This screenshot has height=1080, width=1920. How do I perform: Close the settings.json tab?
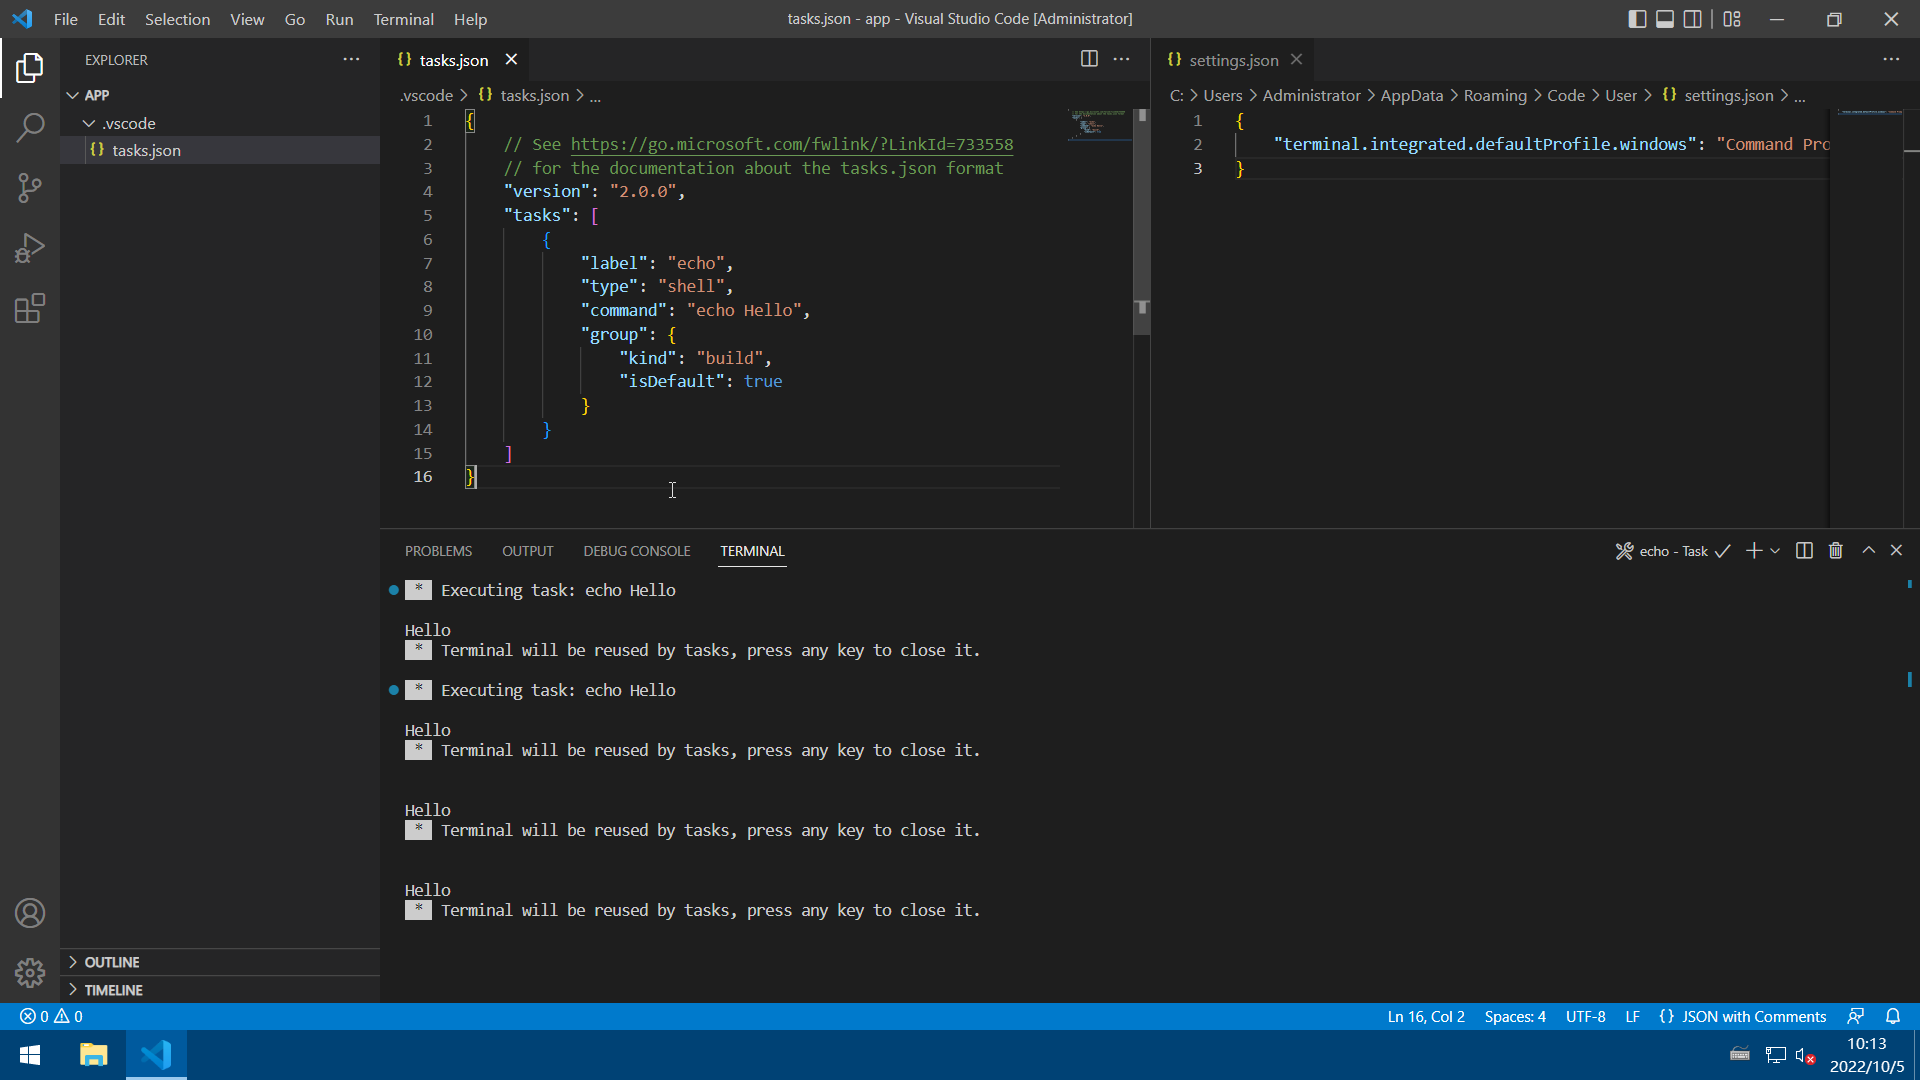1296,59
